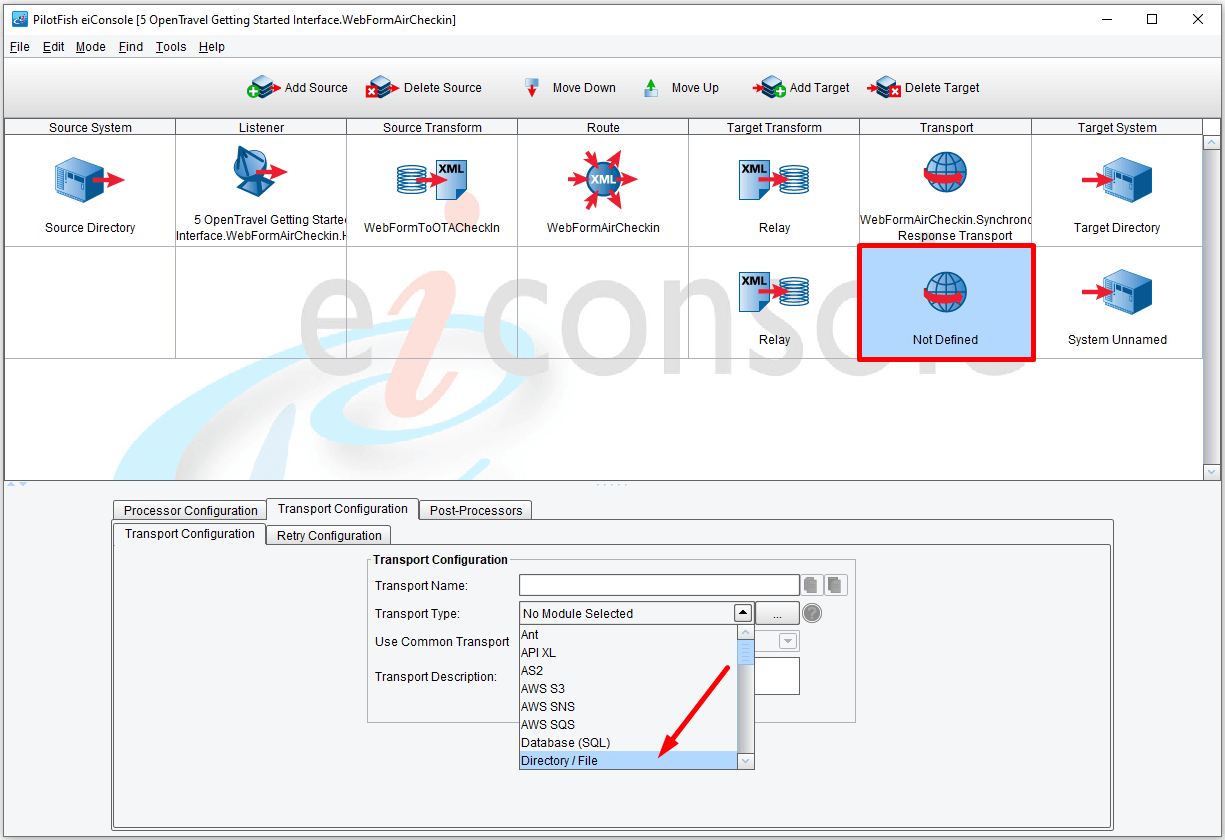Click the transport list scroll down arrow

pyautogui.click(x=746, y=761)
